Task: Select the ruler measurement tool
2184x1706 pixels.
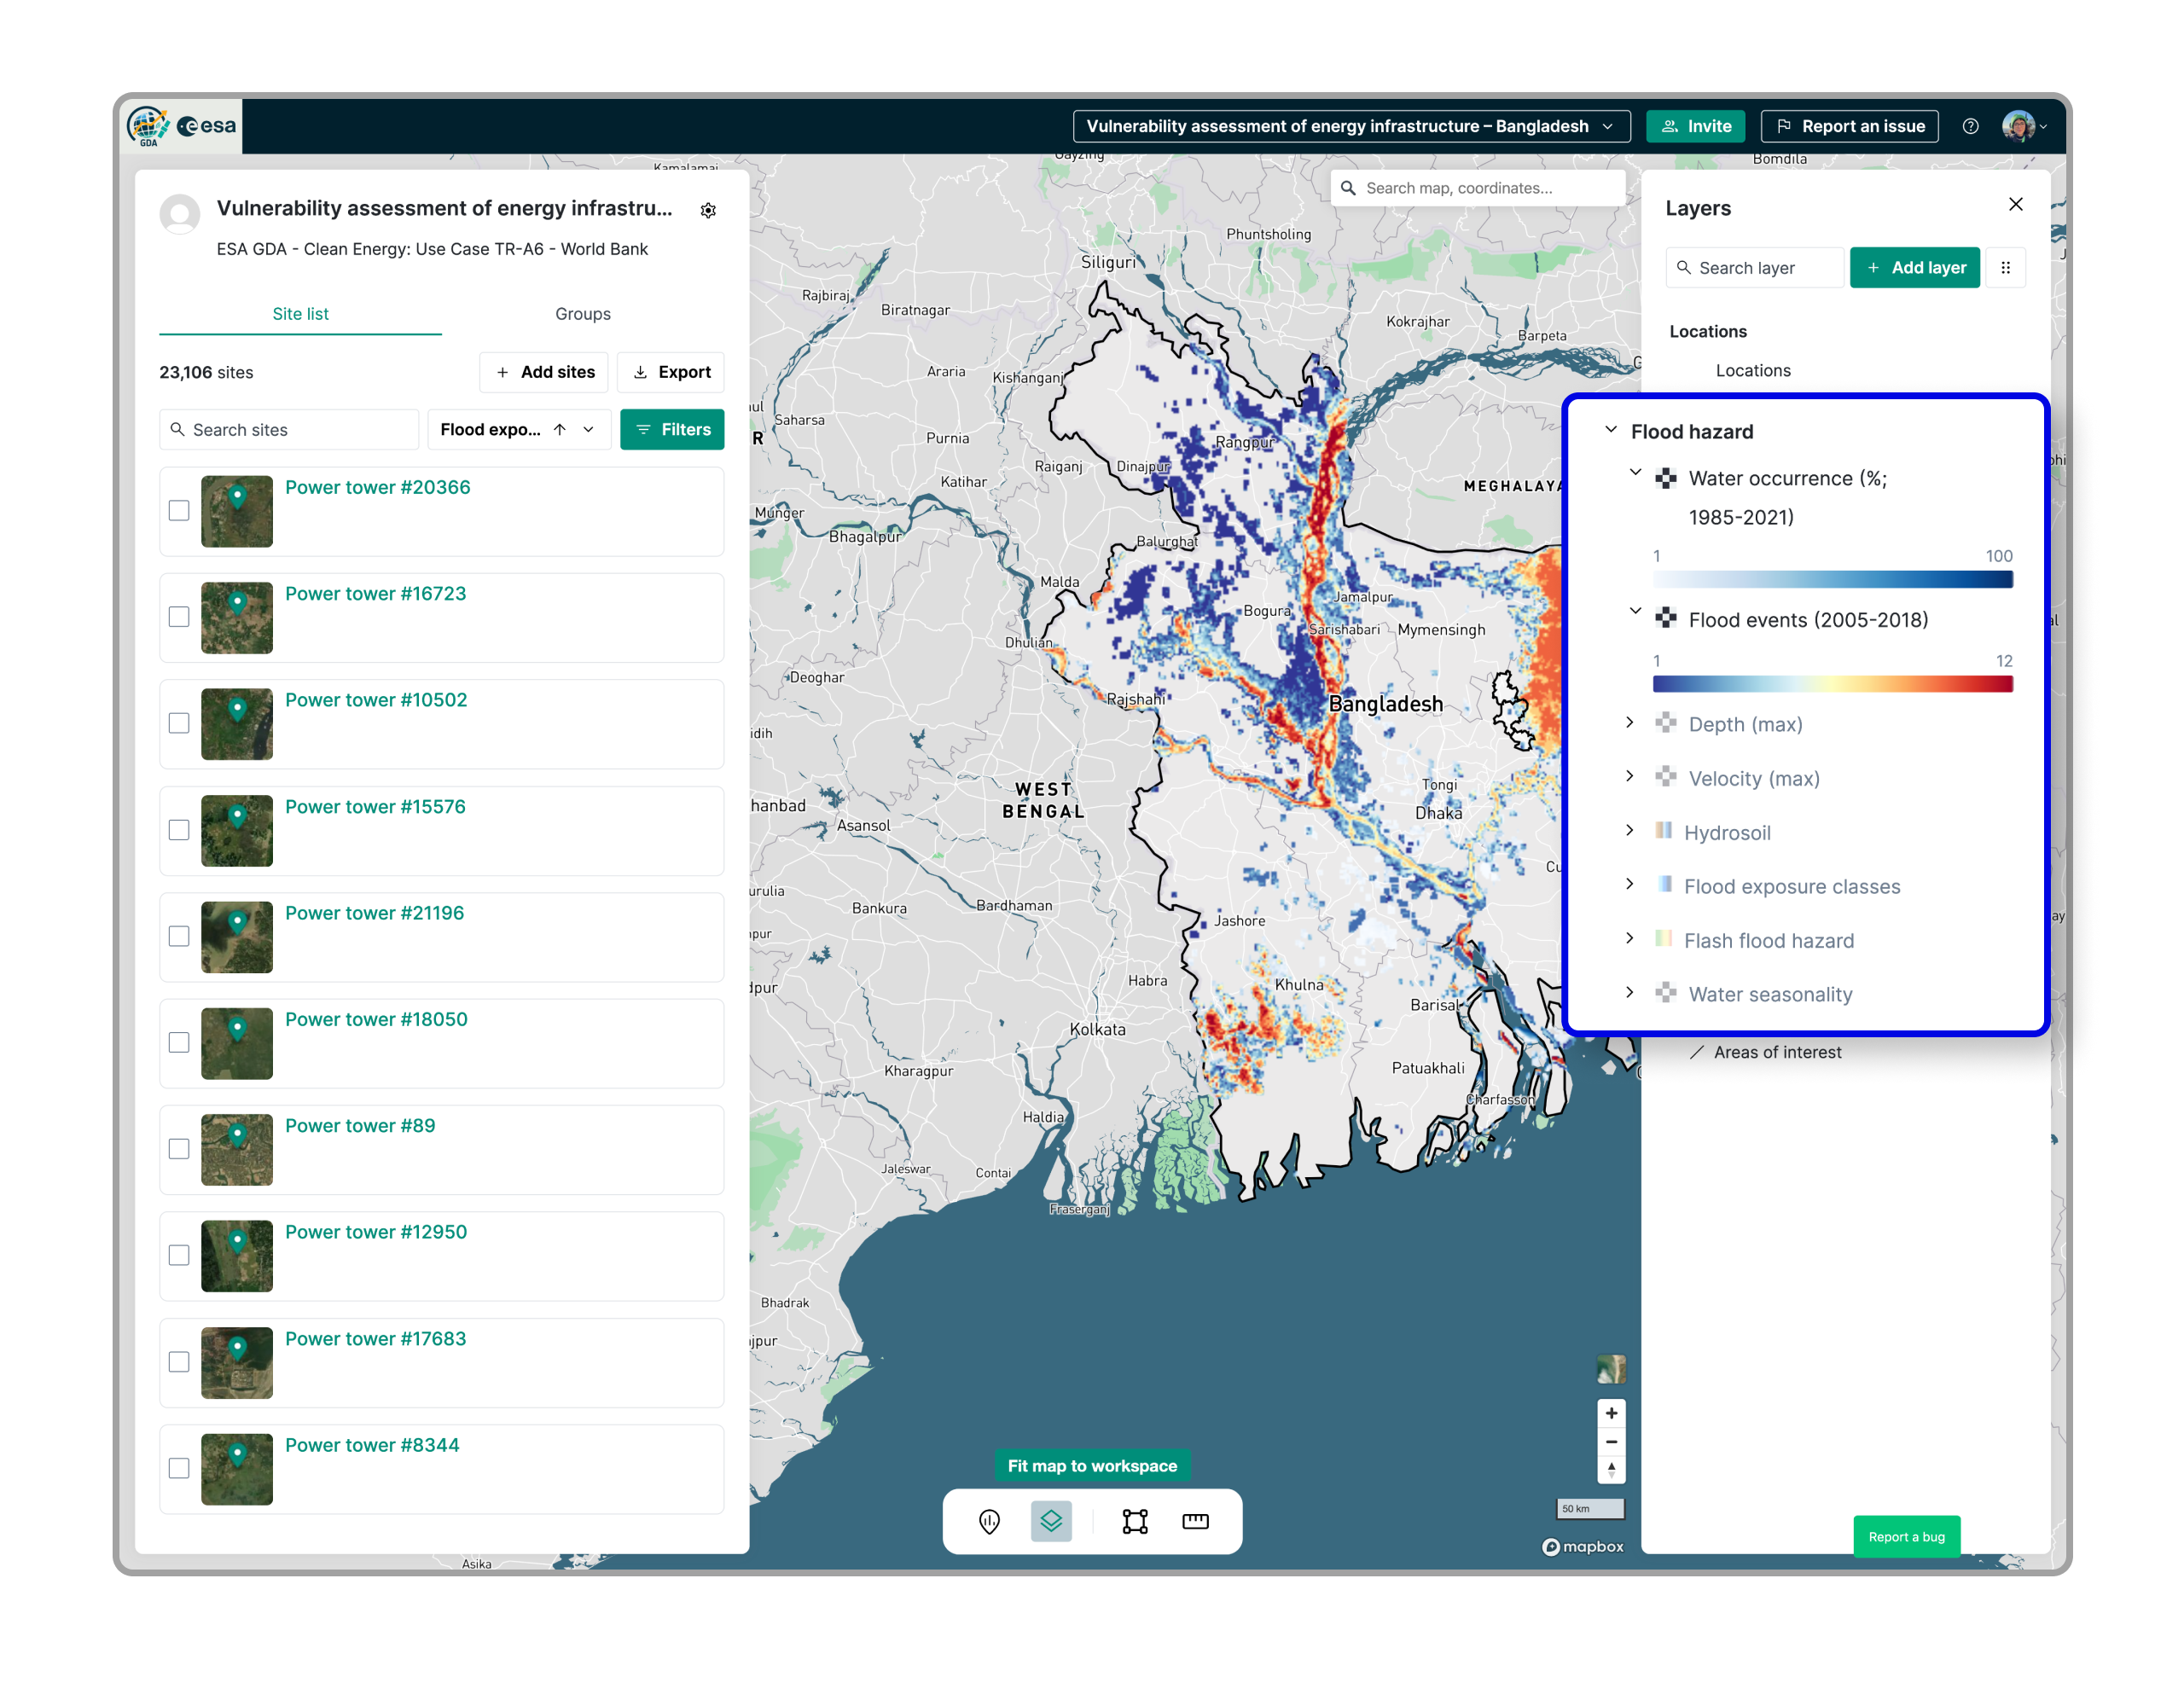Action: pyautogui.click(x=1195, y=1521)
